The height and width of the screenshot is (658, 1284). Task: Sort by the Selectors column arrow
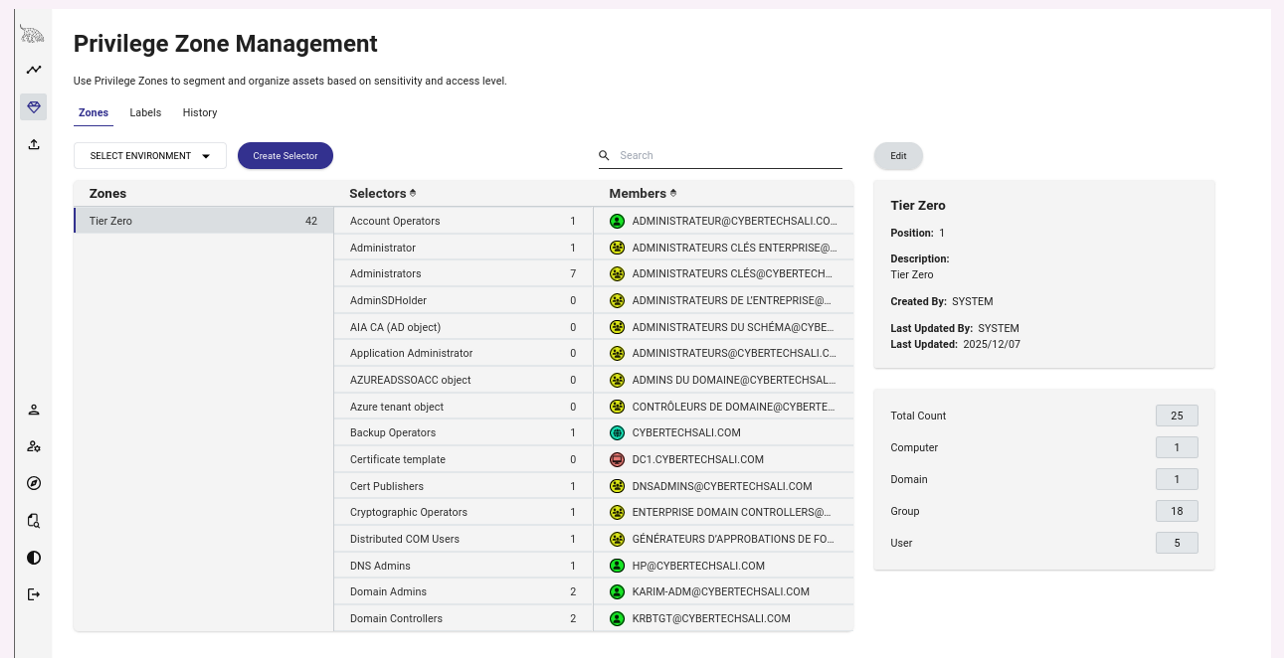point(413,193)
